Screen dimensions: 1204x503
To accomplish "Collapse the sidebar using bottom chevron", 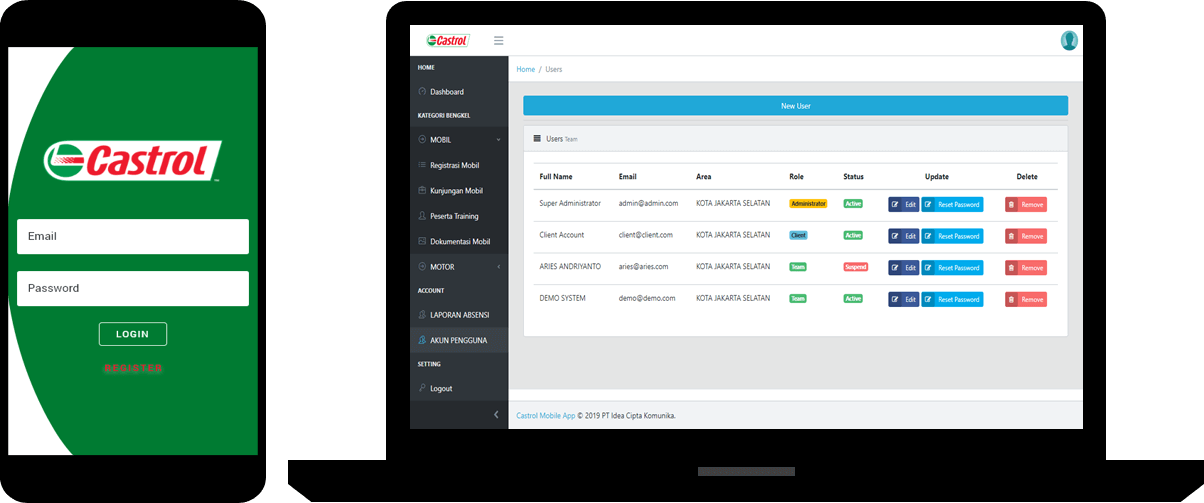I will pos(497,415).
